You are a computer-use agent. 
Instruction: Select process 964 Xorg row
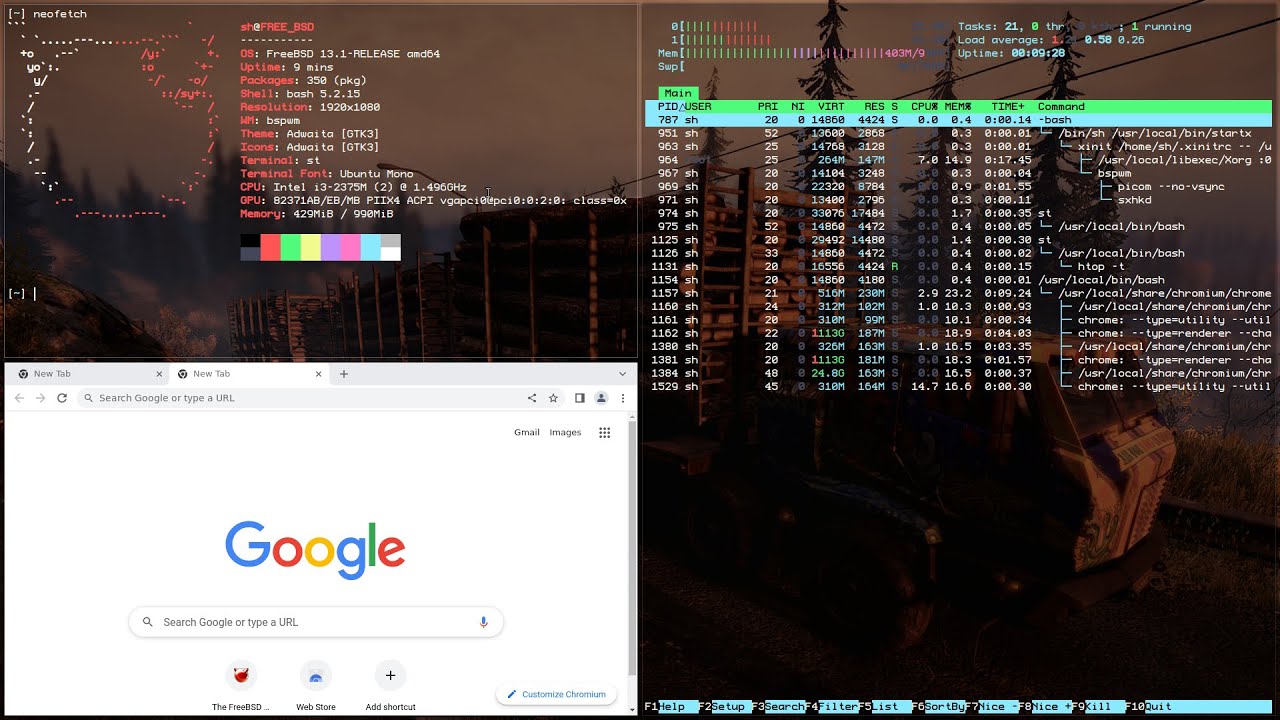point(958,160)
